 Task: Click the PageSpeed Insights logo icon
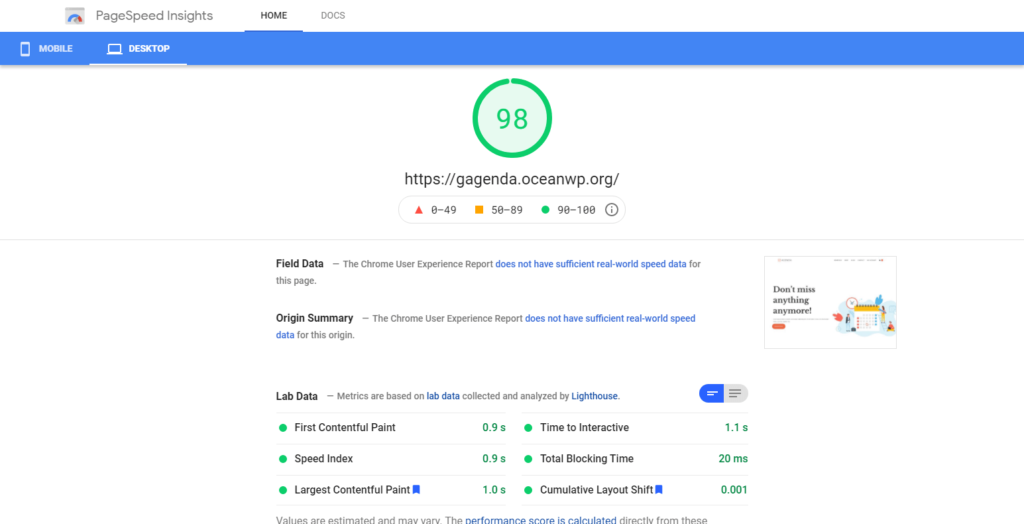[x=75, y=16]
